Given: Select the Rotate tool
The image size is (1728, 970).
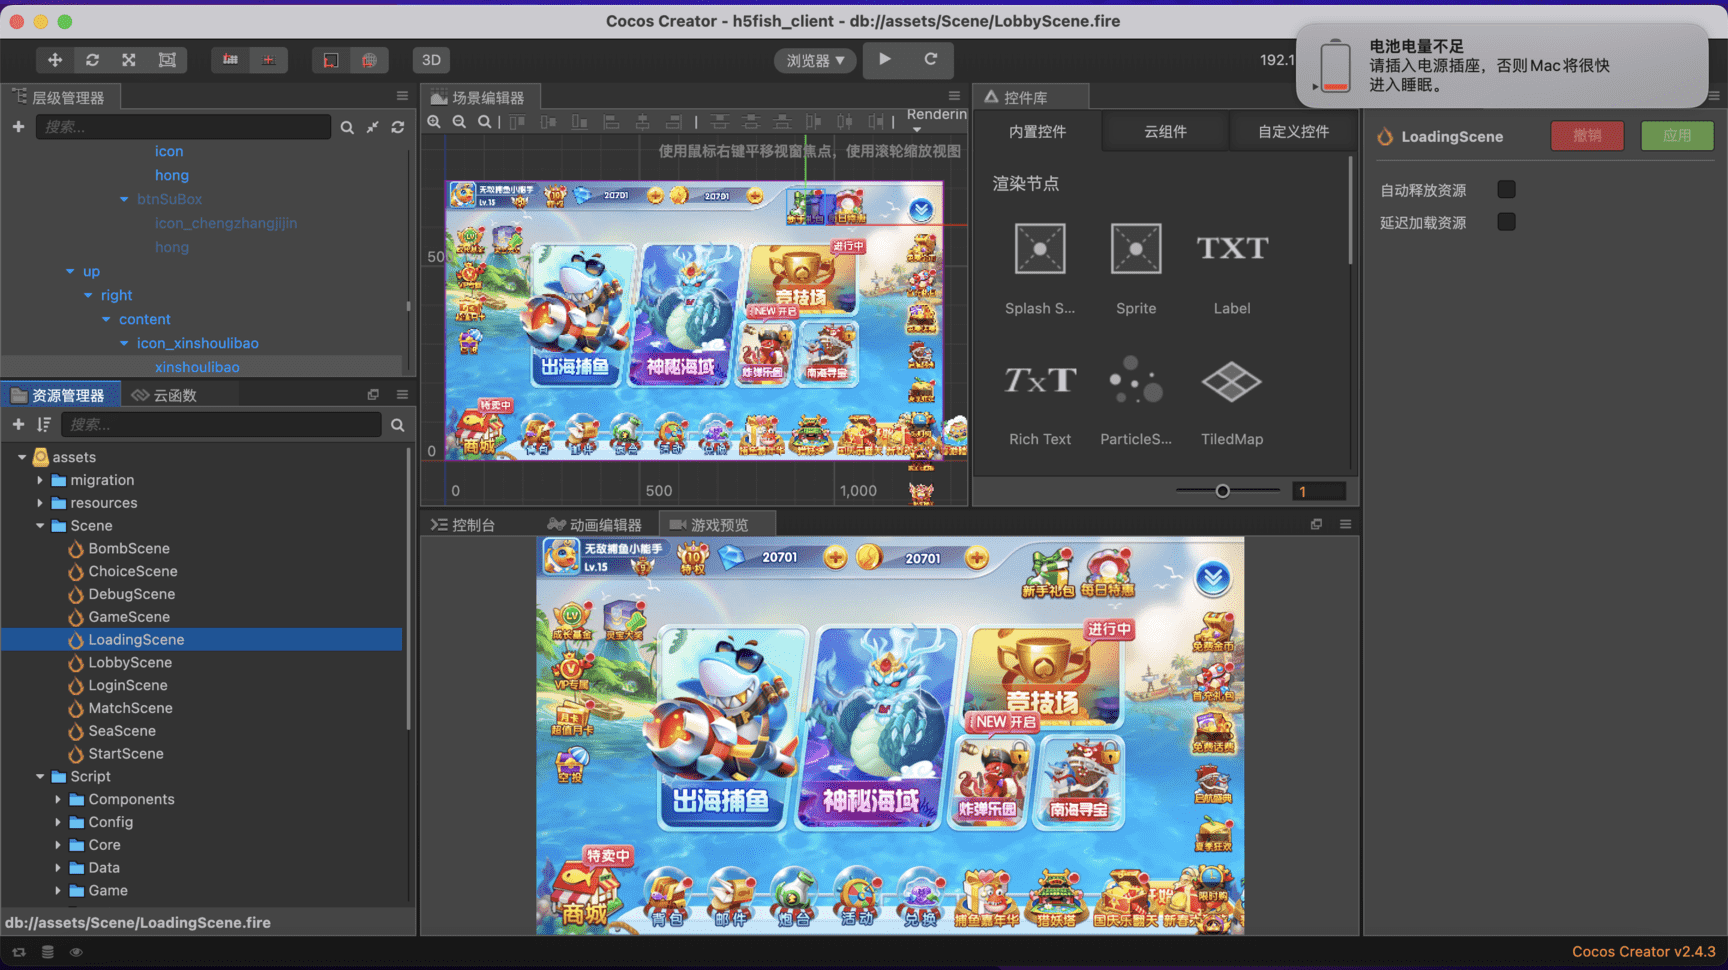Looking at the screenshot, I should (92, 60).
